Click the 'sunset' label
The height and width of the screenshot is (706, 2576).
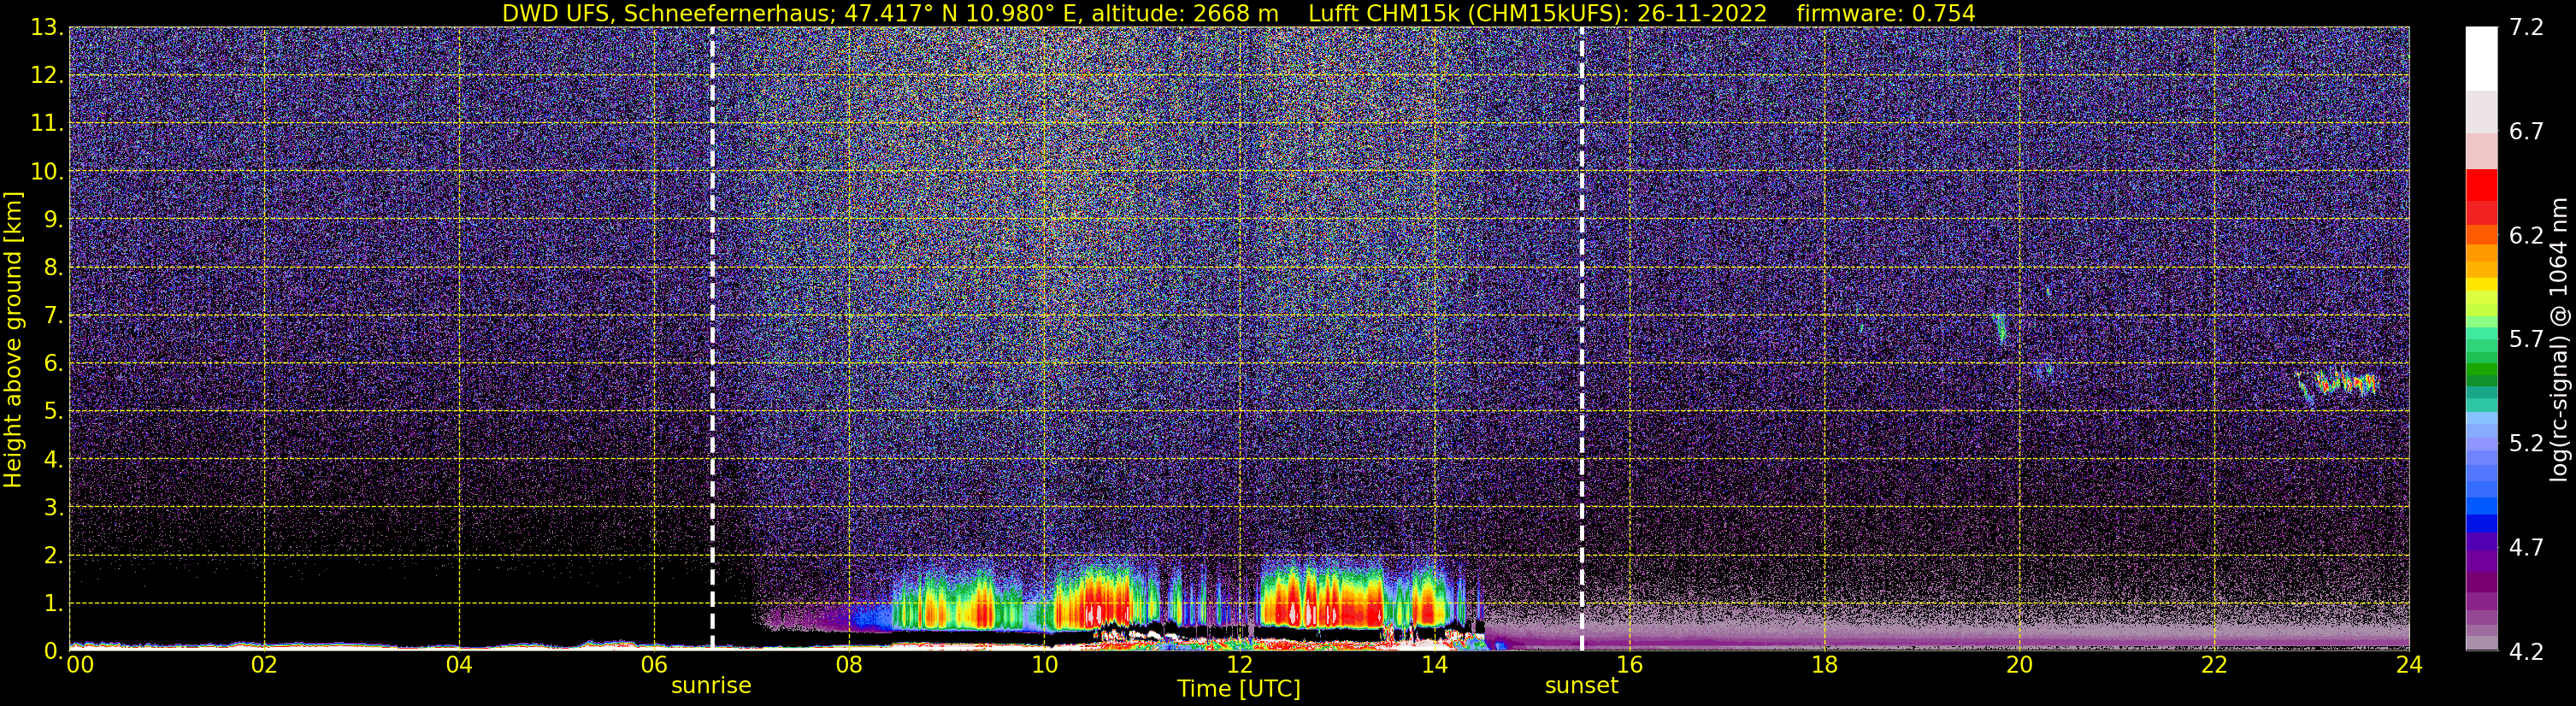(x=1581, y=686)
